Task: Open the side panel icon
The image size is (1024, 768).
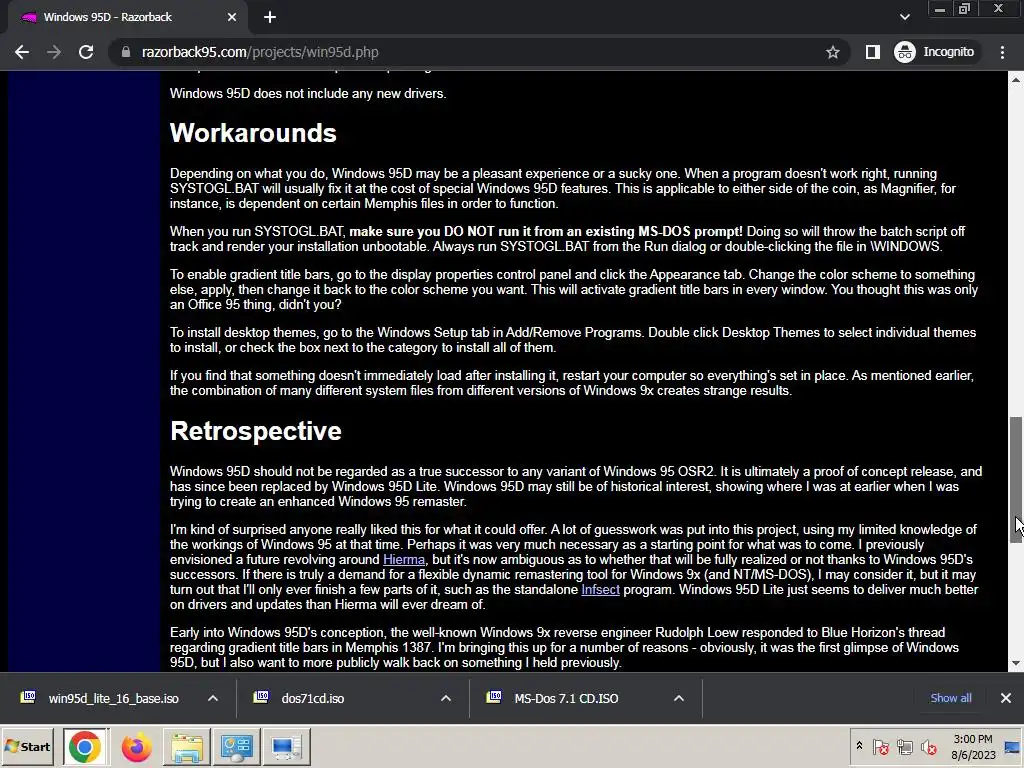Action: coord(872,52)
